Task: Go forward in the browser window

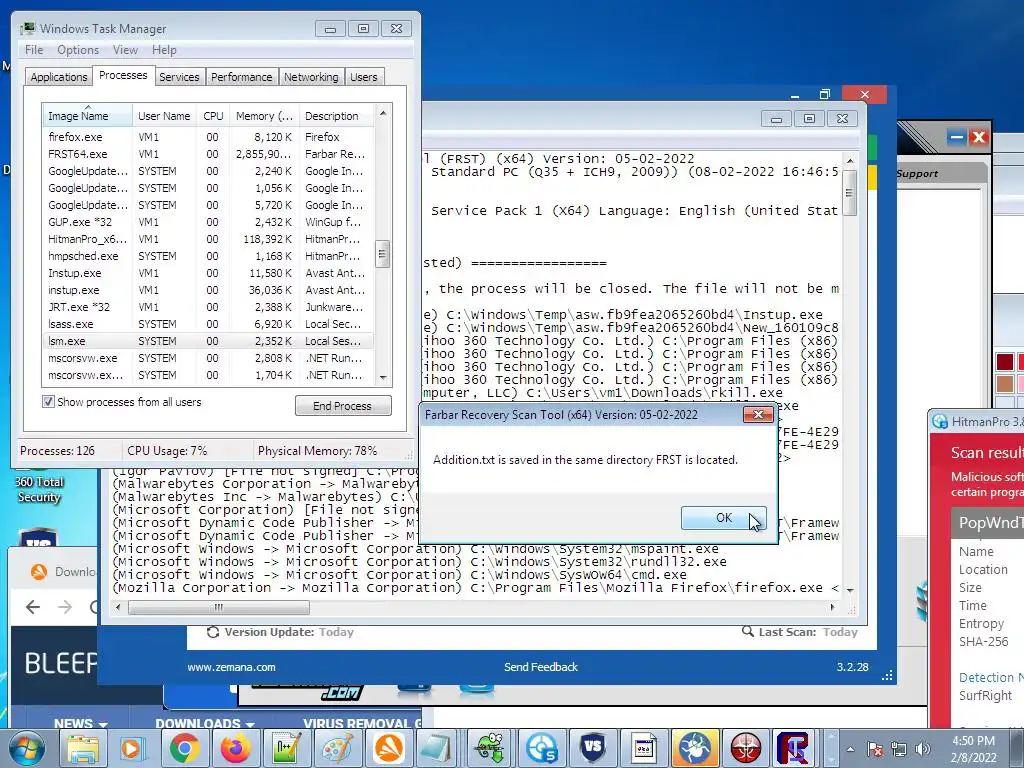Action: coord(65,607)
